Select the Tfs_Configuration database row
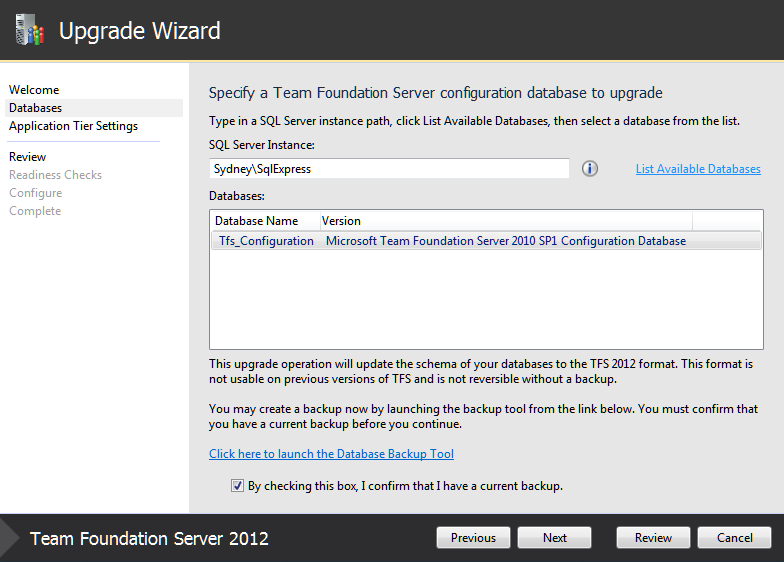Image resolution: width=784 pixels, height=562 pixels. pyautogui.click(x=486, y=240)
